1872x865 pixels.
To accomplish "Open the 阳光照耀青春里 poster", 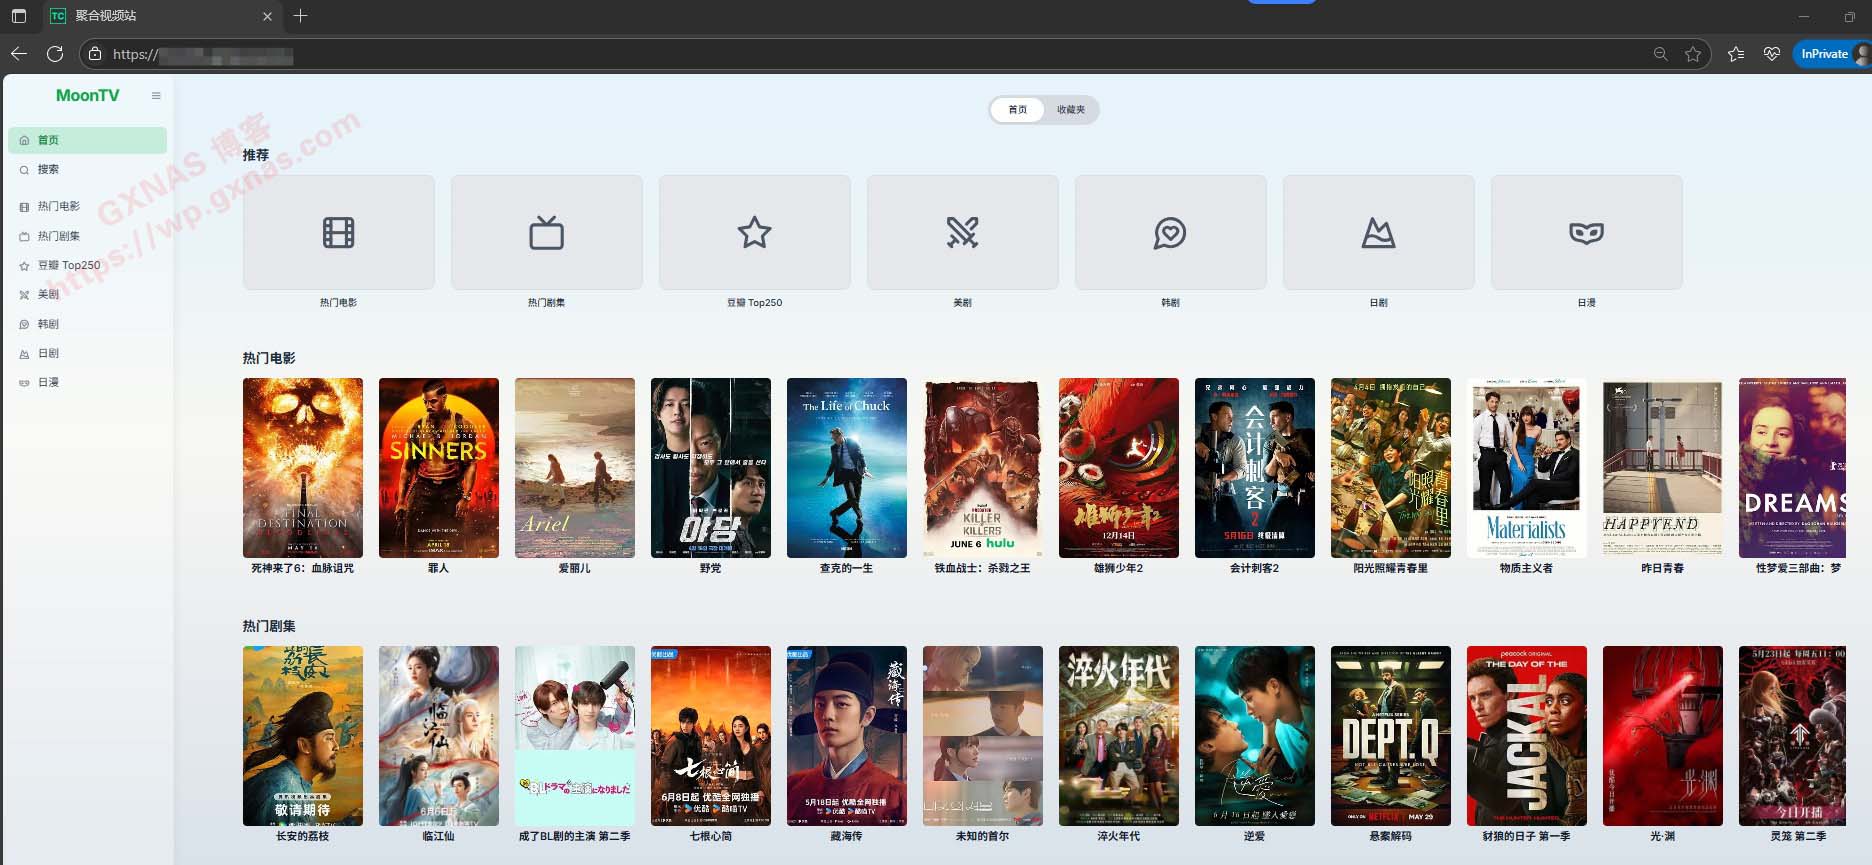I will (1391, 468).
